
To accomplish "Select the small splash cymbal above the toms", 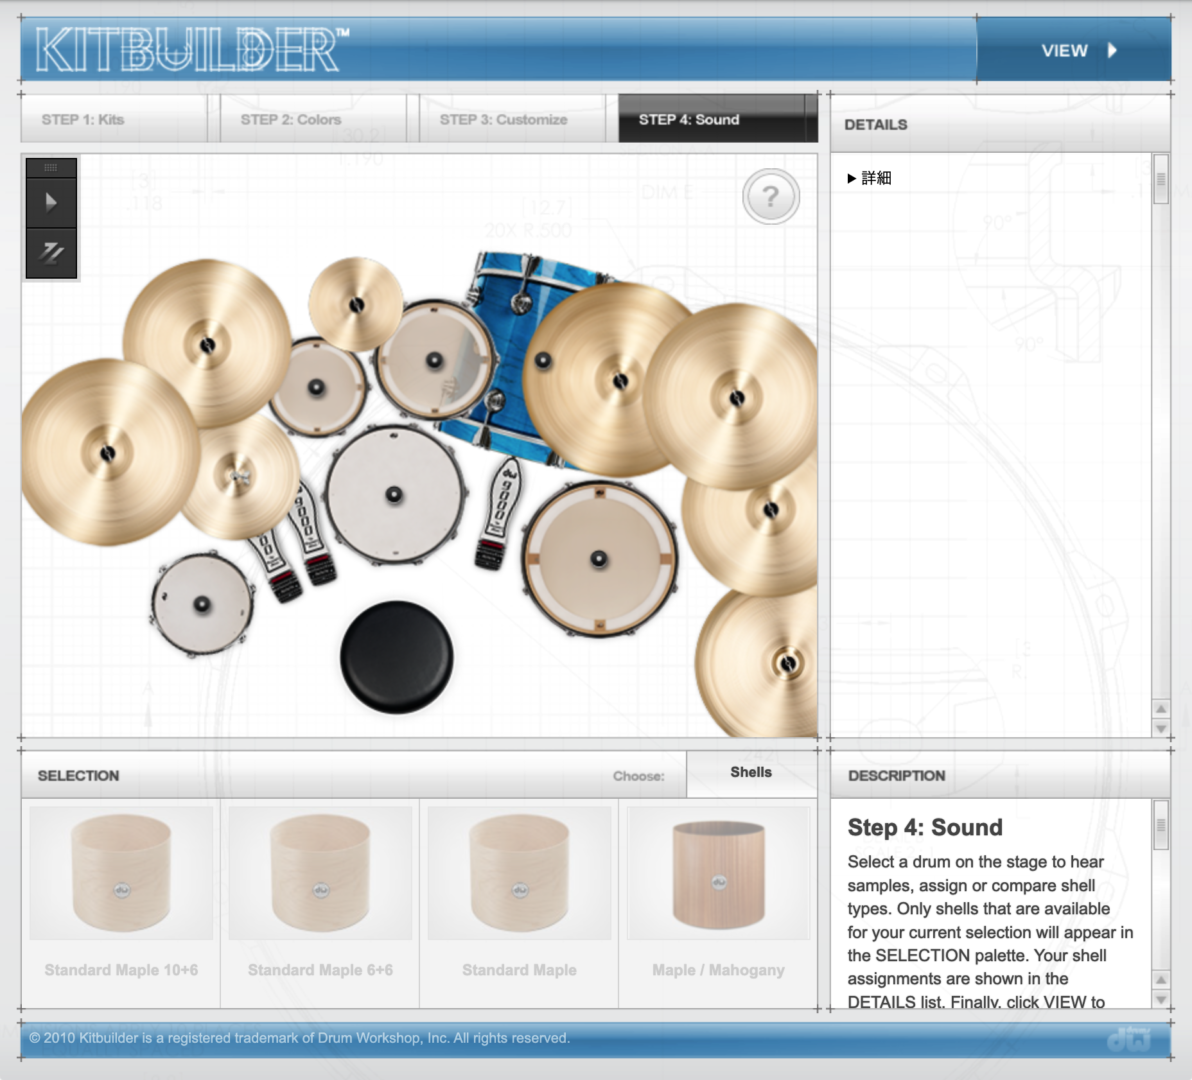I will [356, 305].
